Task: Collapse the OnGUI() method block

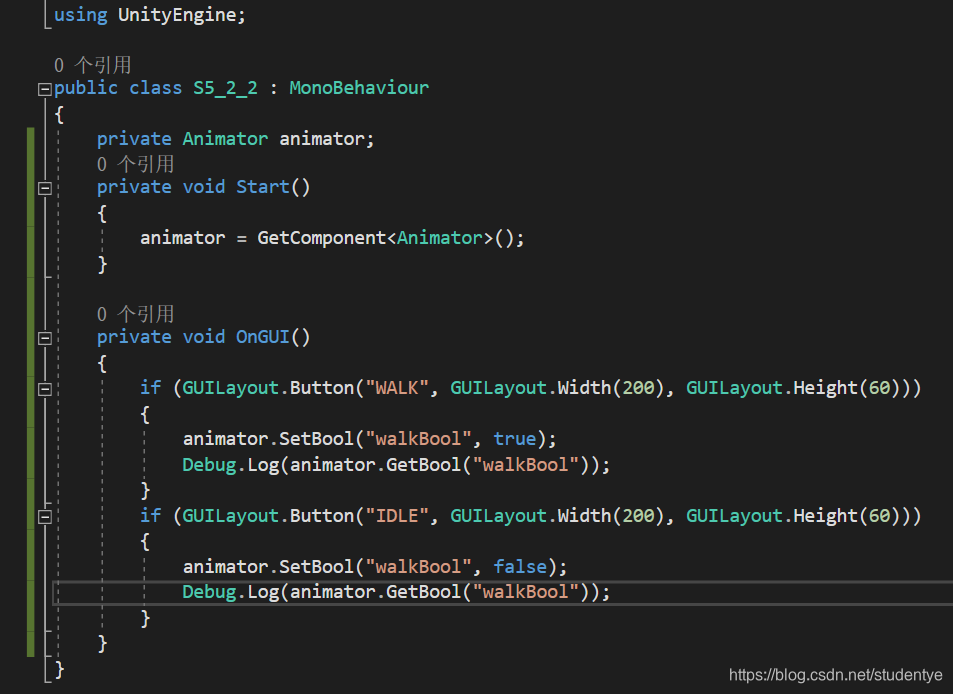Action: [x=44, y=338]
